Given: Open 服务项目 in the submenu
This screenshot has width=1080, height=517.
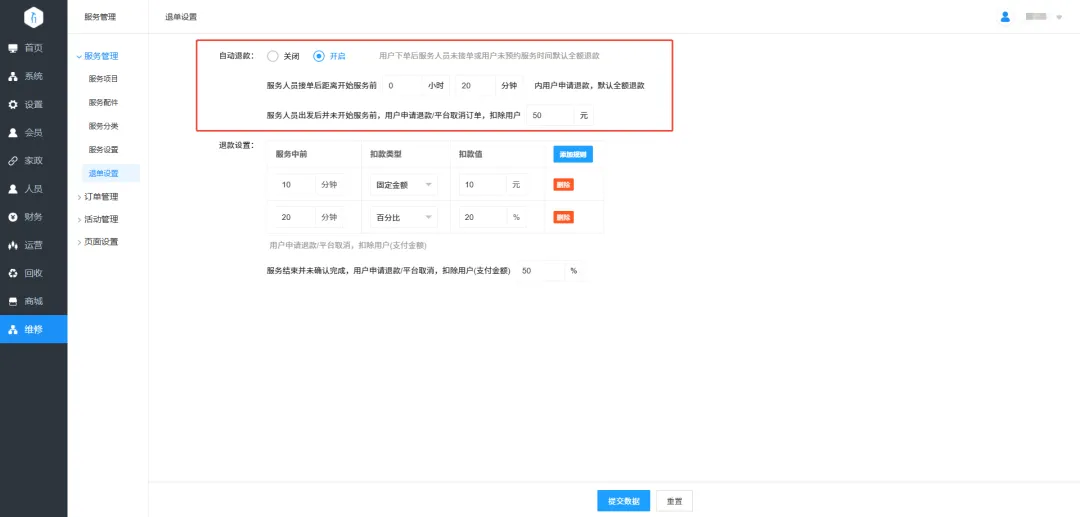Looking at the screenshot, I should point(104,78).
